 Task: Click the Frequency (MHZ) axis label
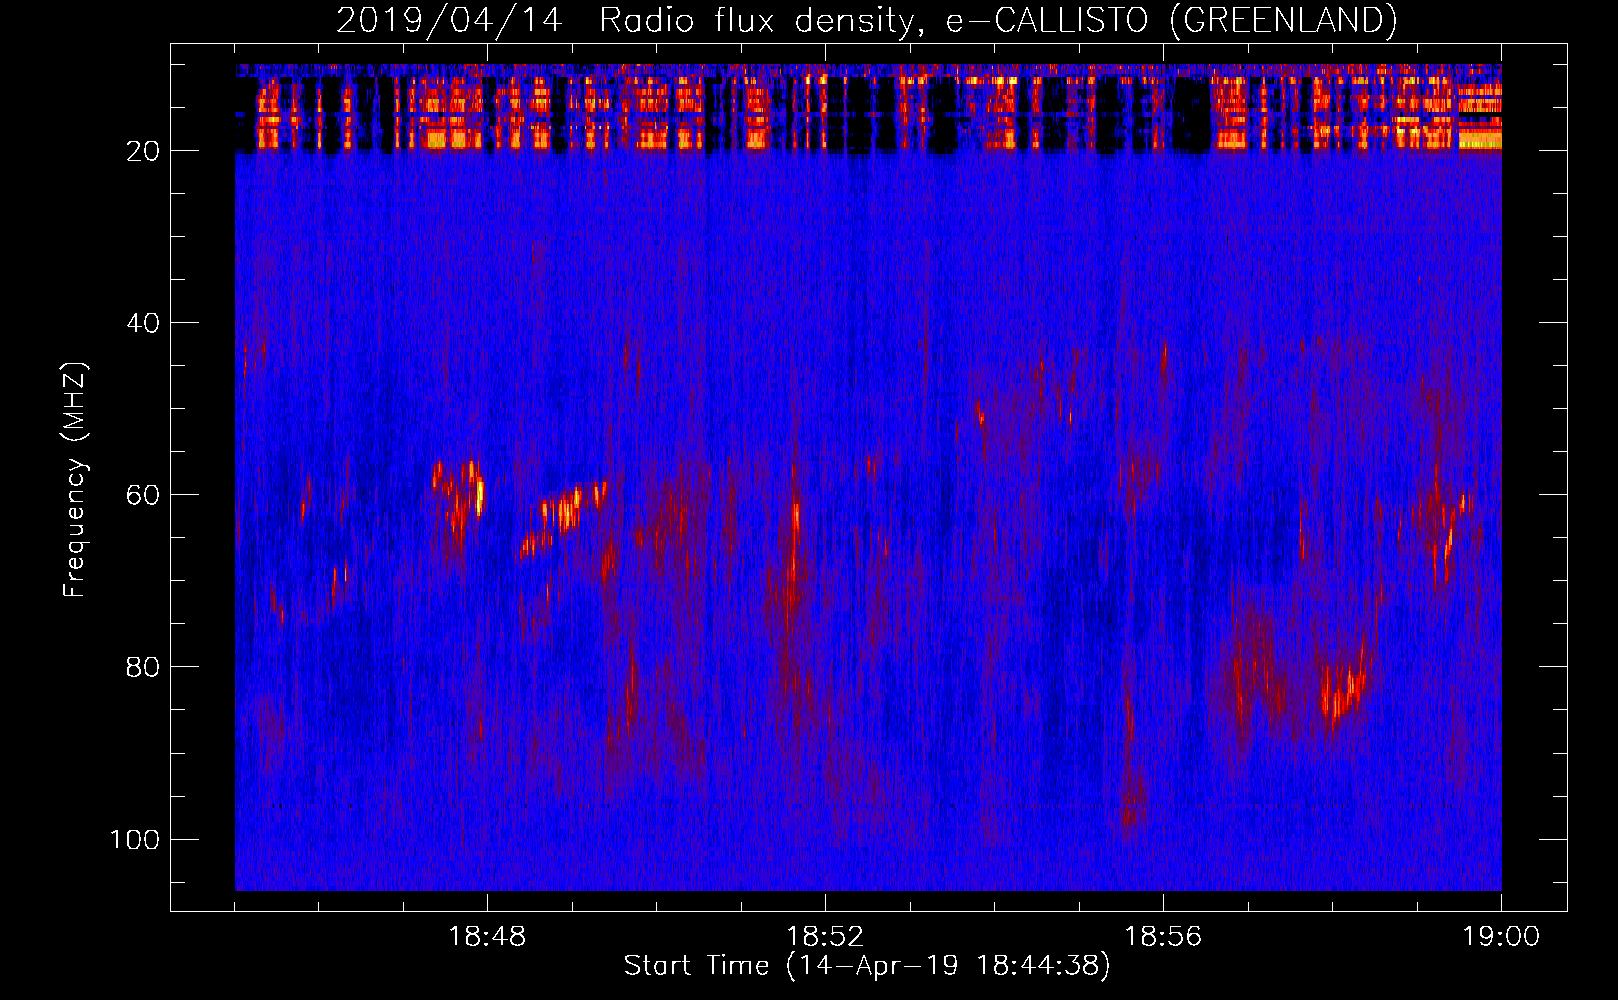pos(75,480)
